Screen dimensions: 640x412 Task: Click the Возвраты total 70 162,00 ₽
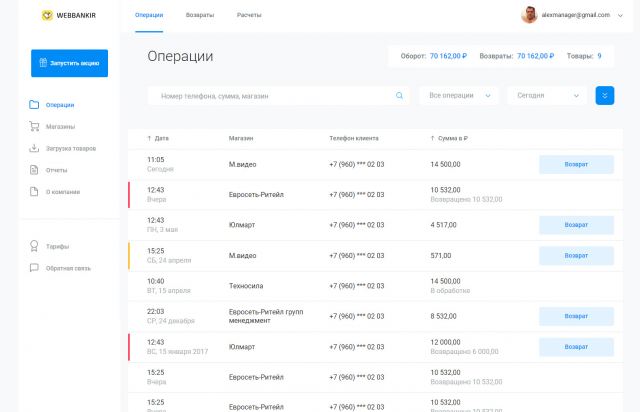[x=536, y=56]
